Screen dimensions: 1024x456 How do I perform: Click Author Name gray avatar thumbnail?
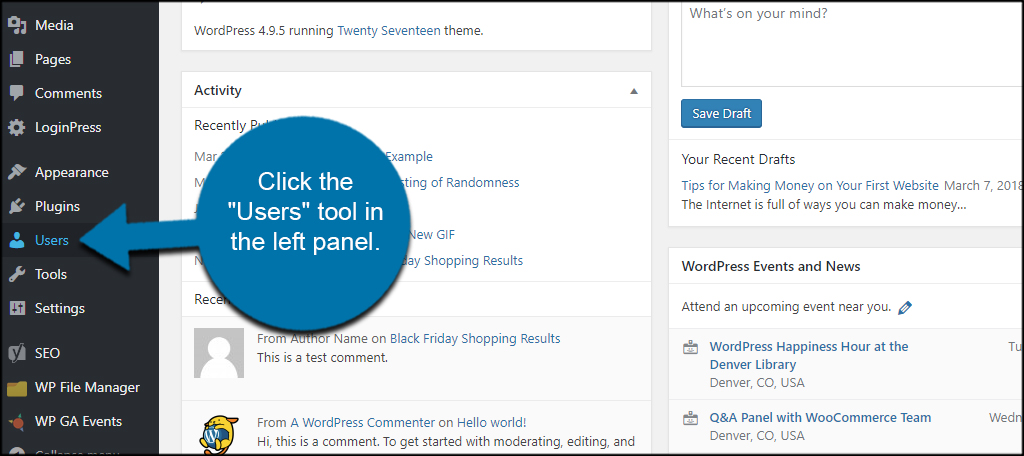(x=219, y=353)
